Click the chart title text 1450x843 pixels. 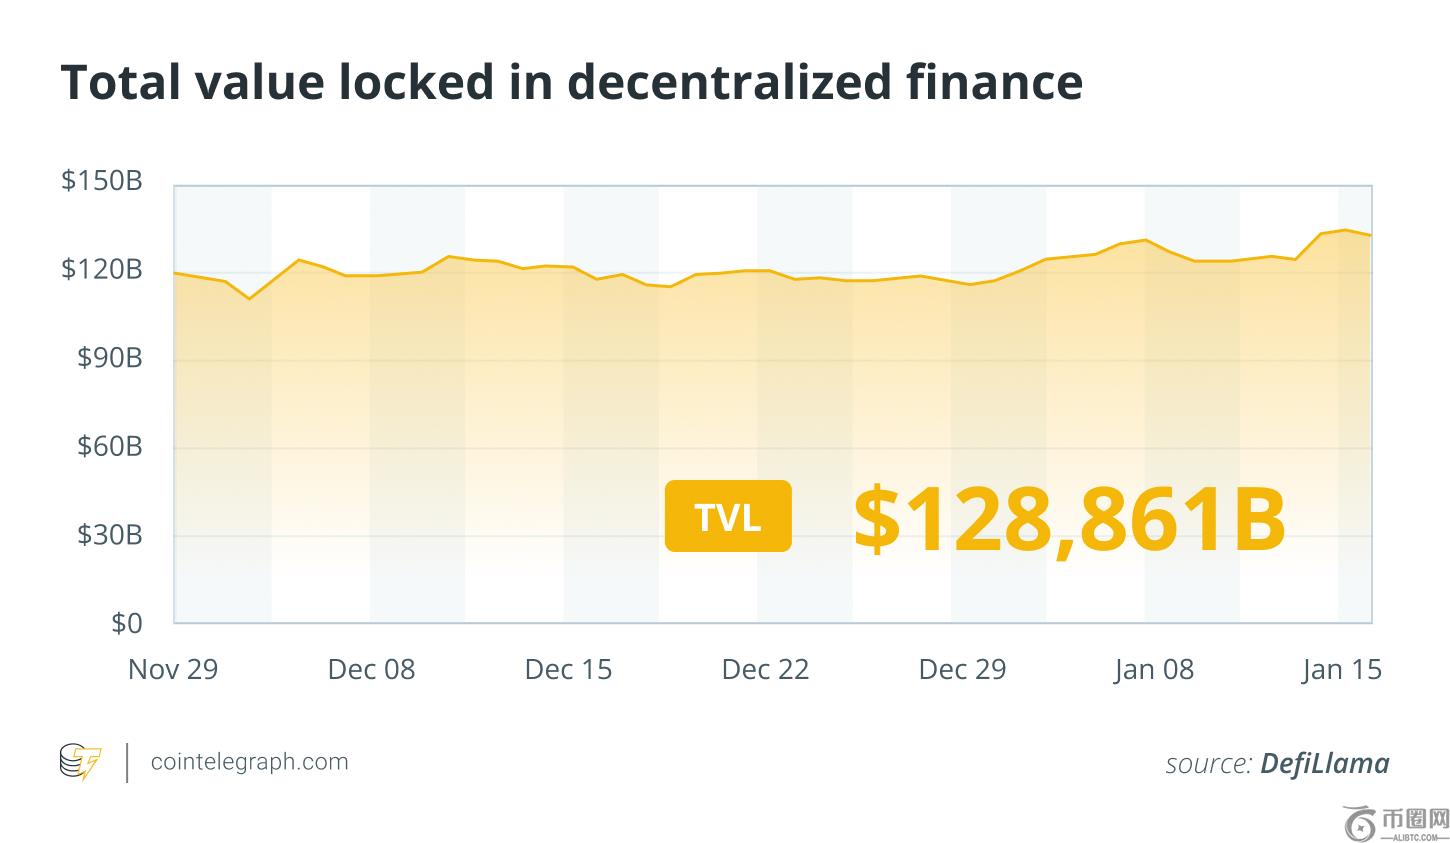571,82
